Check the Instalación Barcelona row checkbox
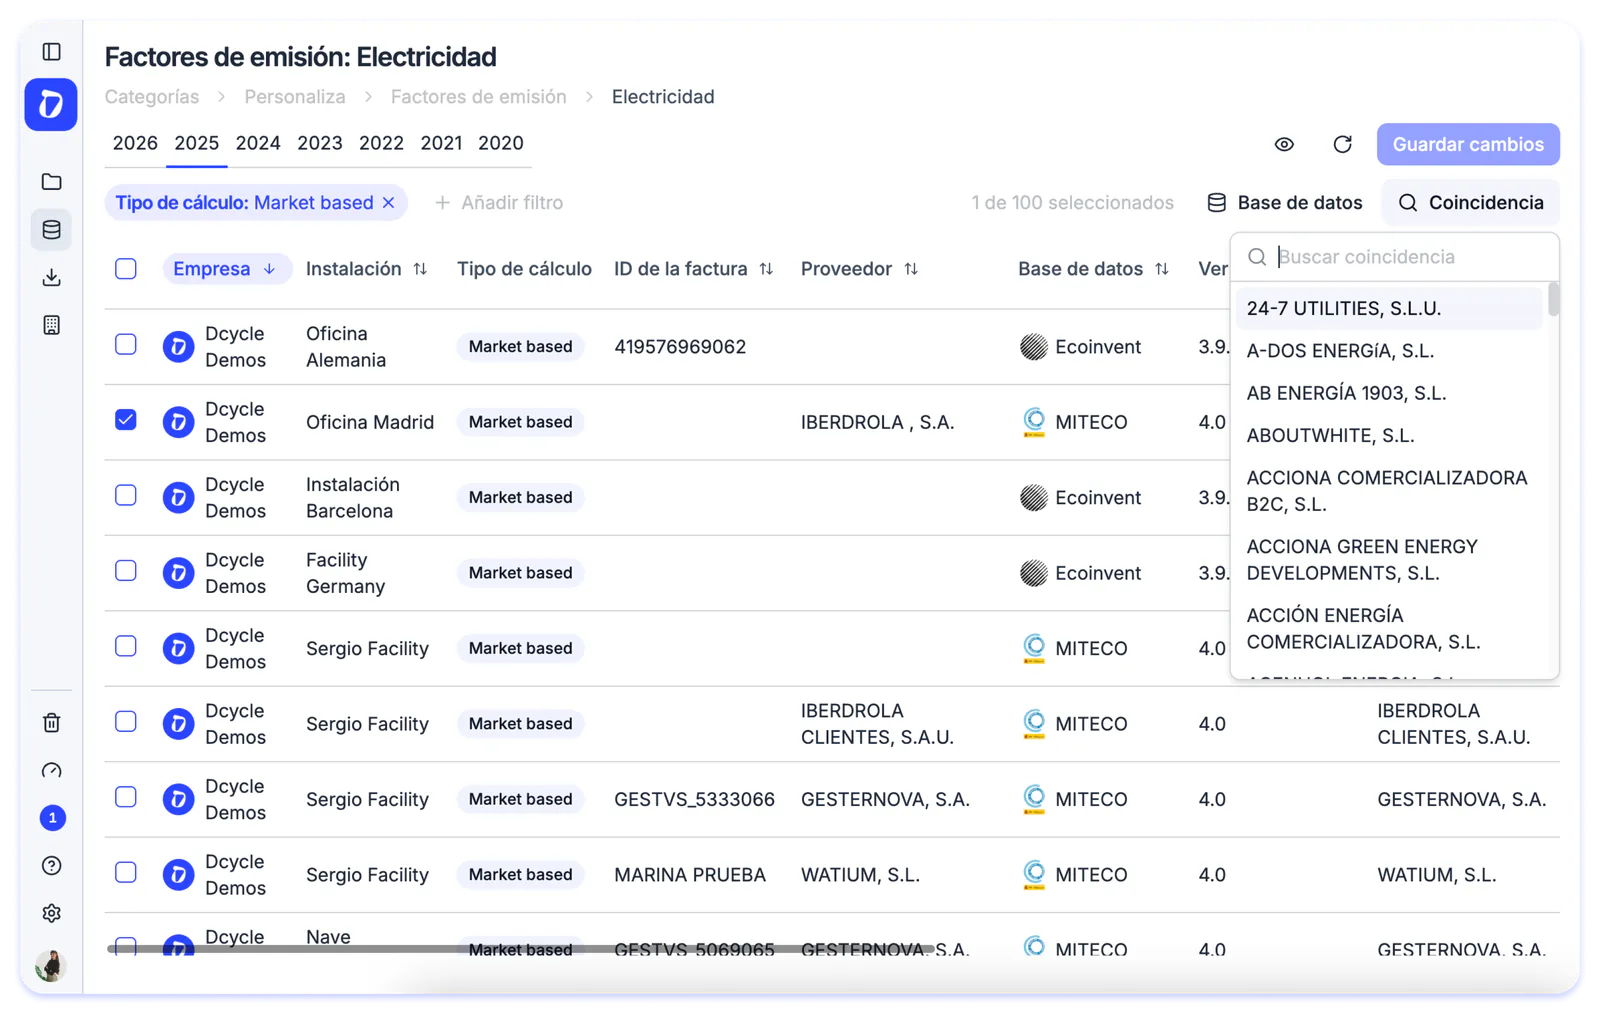The height and width of the screenshot is (1014, 1600). (x=126, y=495)
